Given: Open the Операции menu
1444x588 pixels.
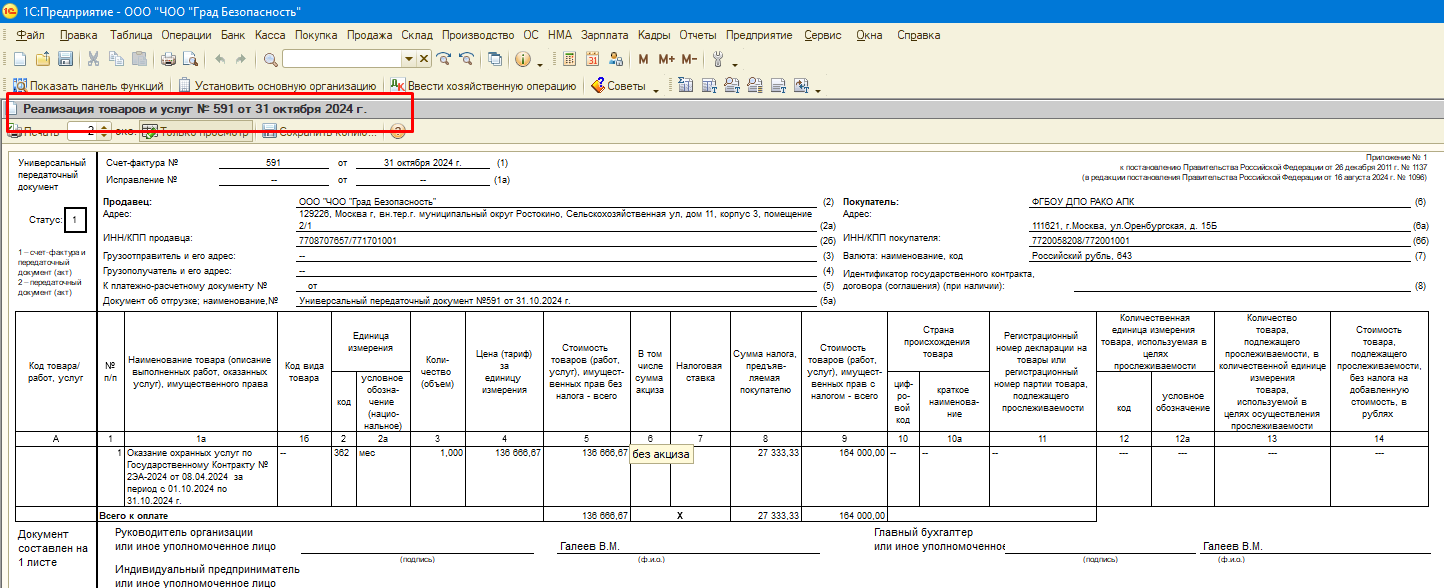Looking at the screenshot, I should [187, 35].
